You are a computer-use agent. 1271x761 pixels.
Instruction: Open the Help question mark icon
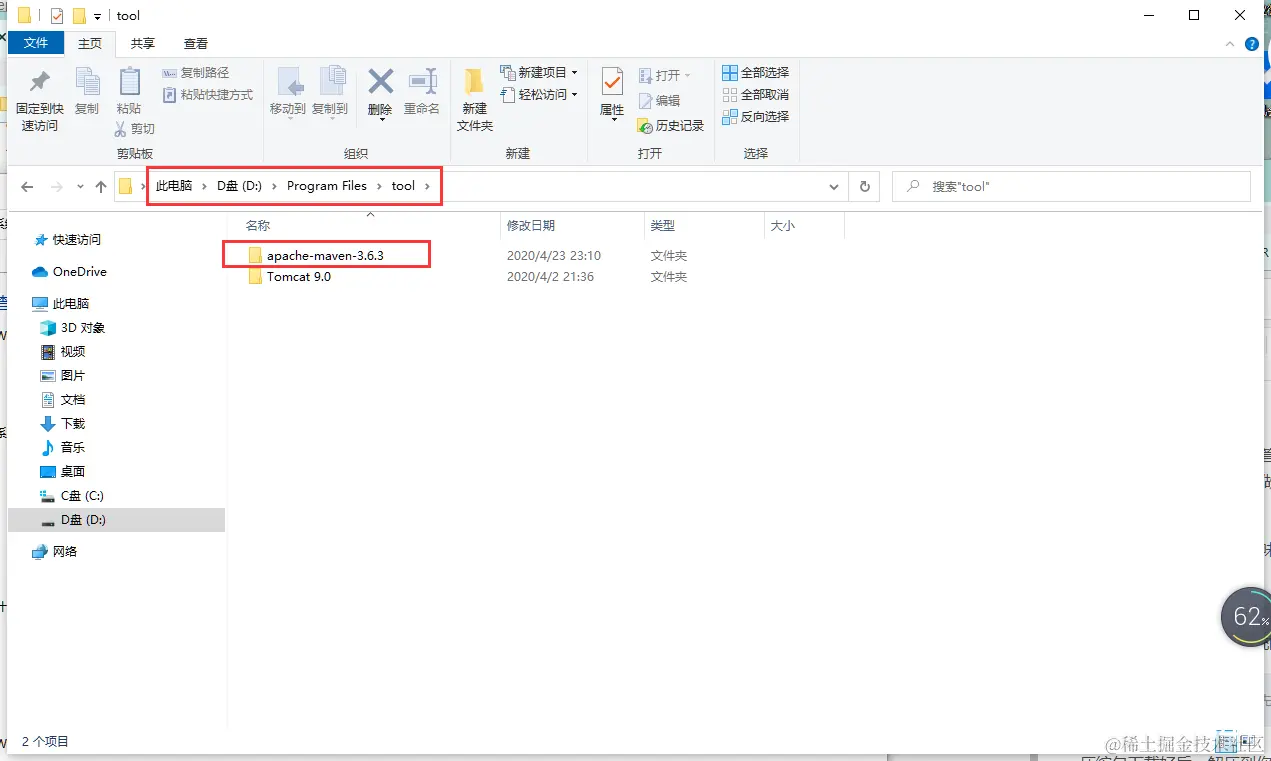1250,44
